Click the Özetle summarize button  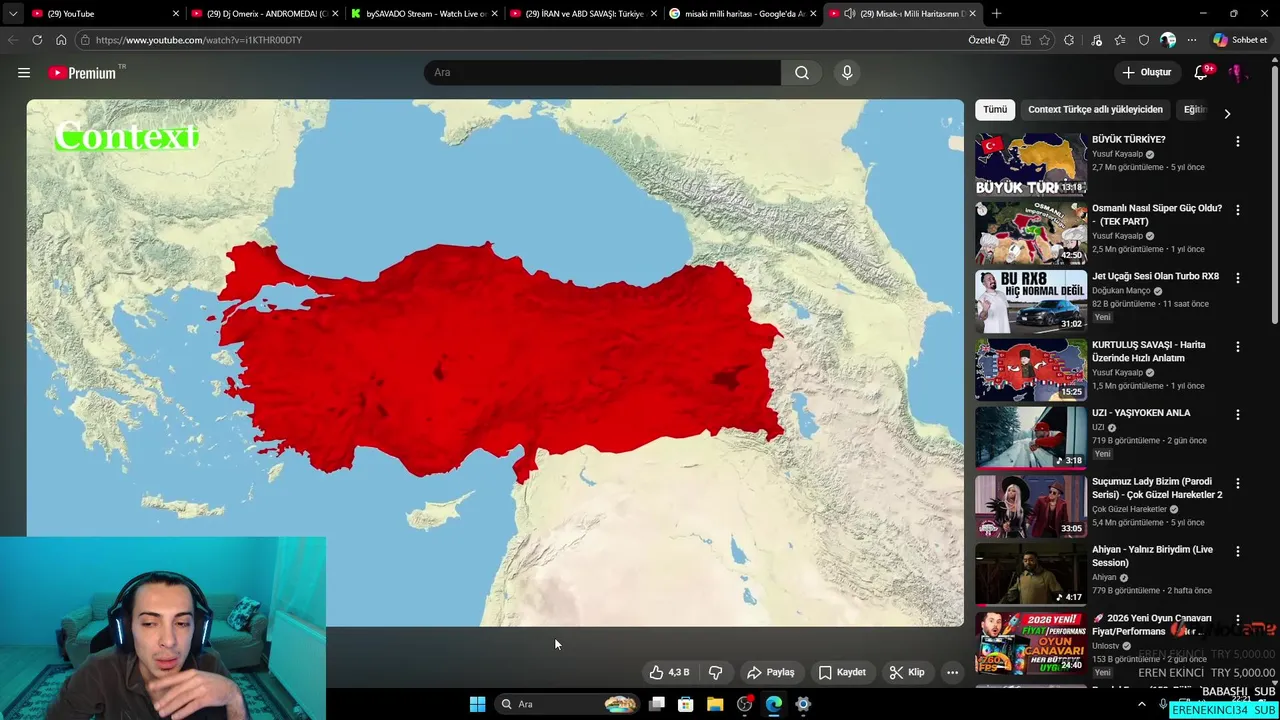(988, 40)
